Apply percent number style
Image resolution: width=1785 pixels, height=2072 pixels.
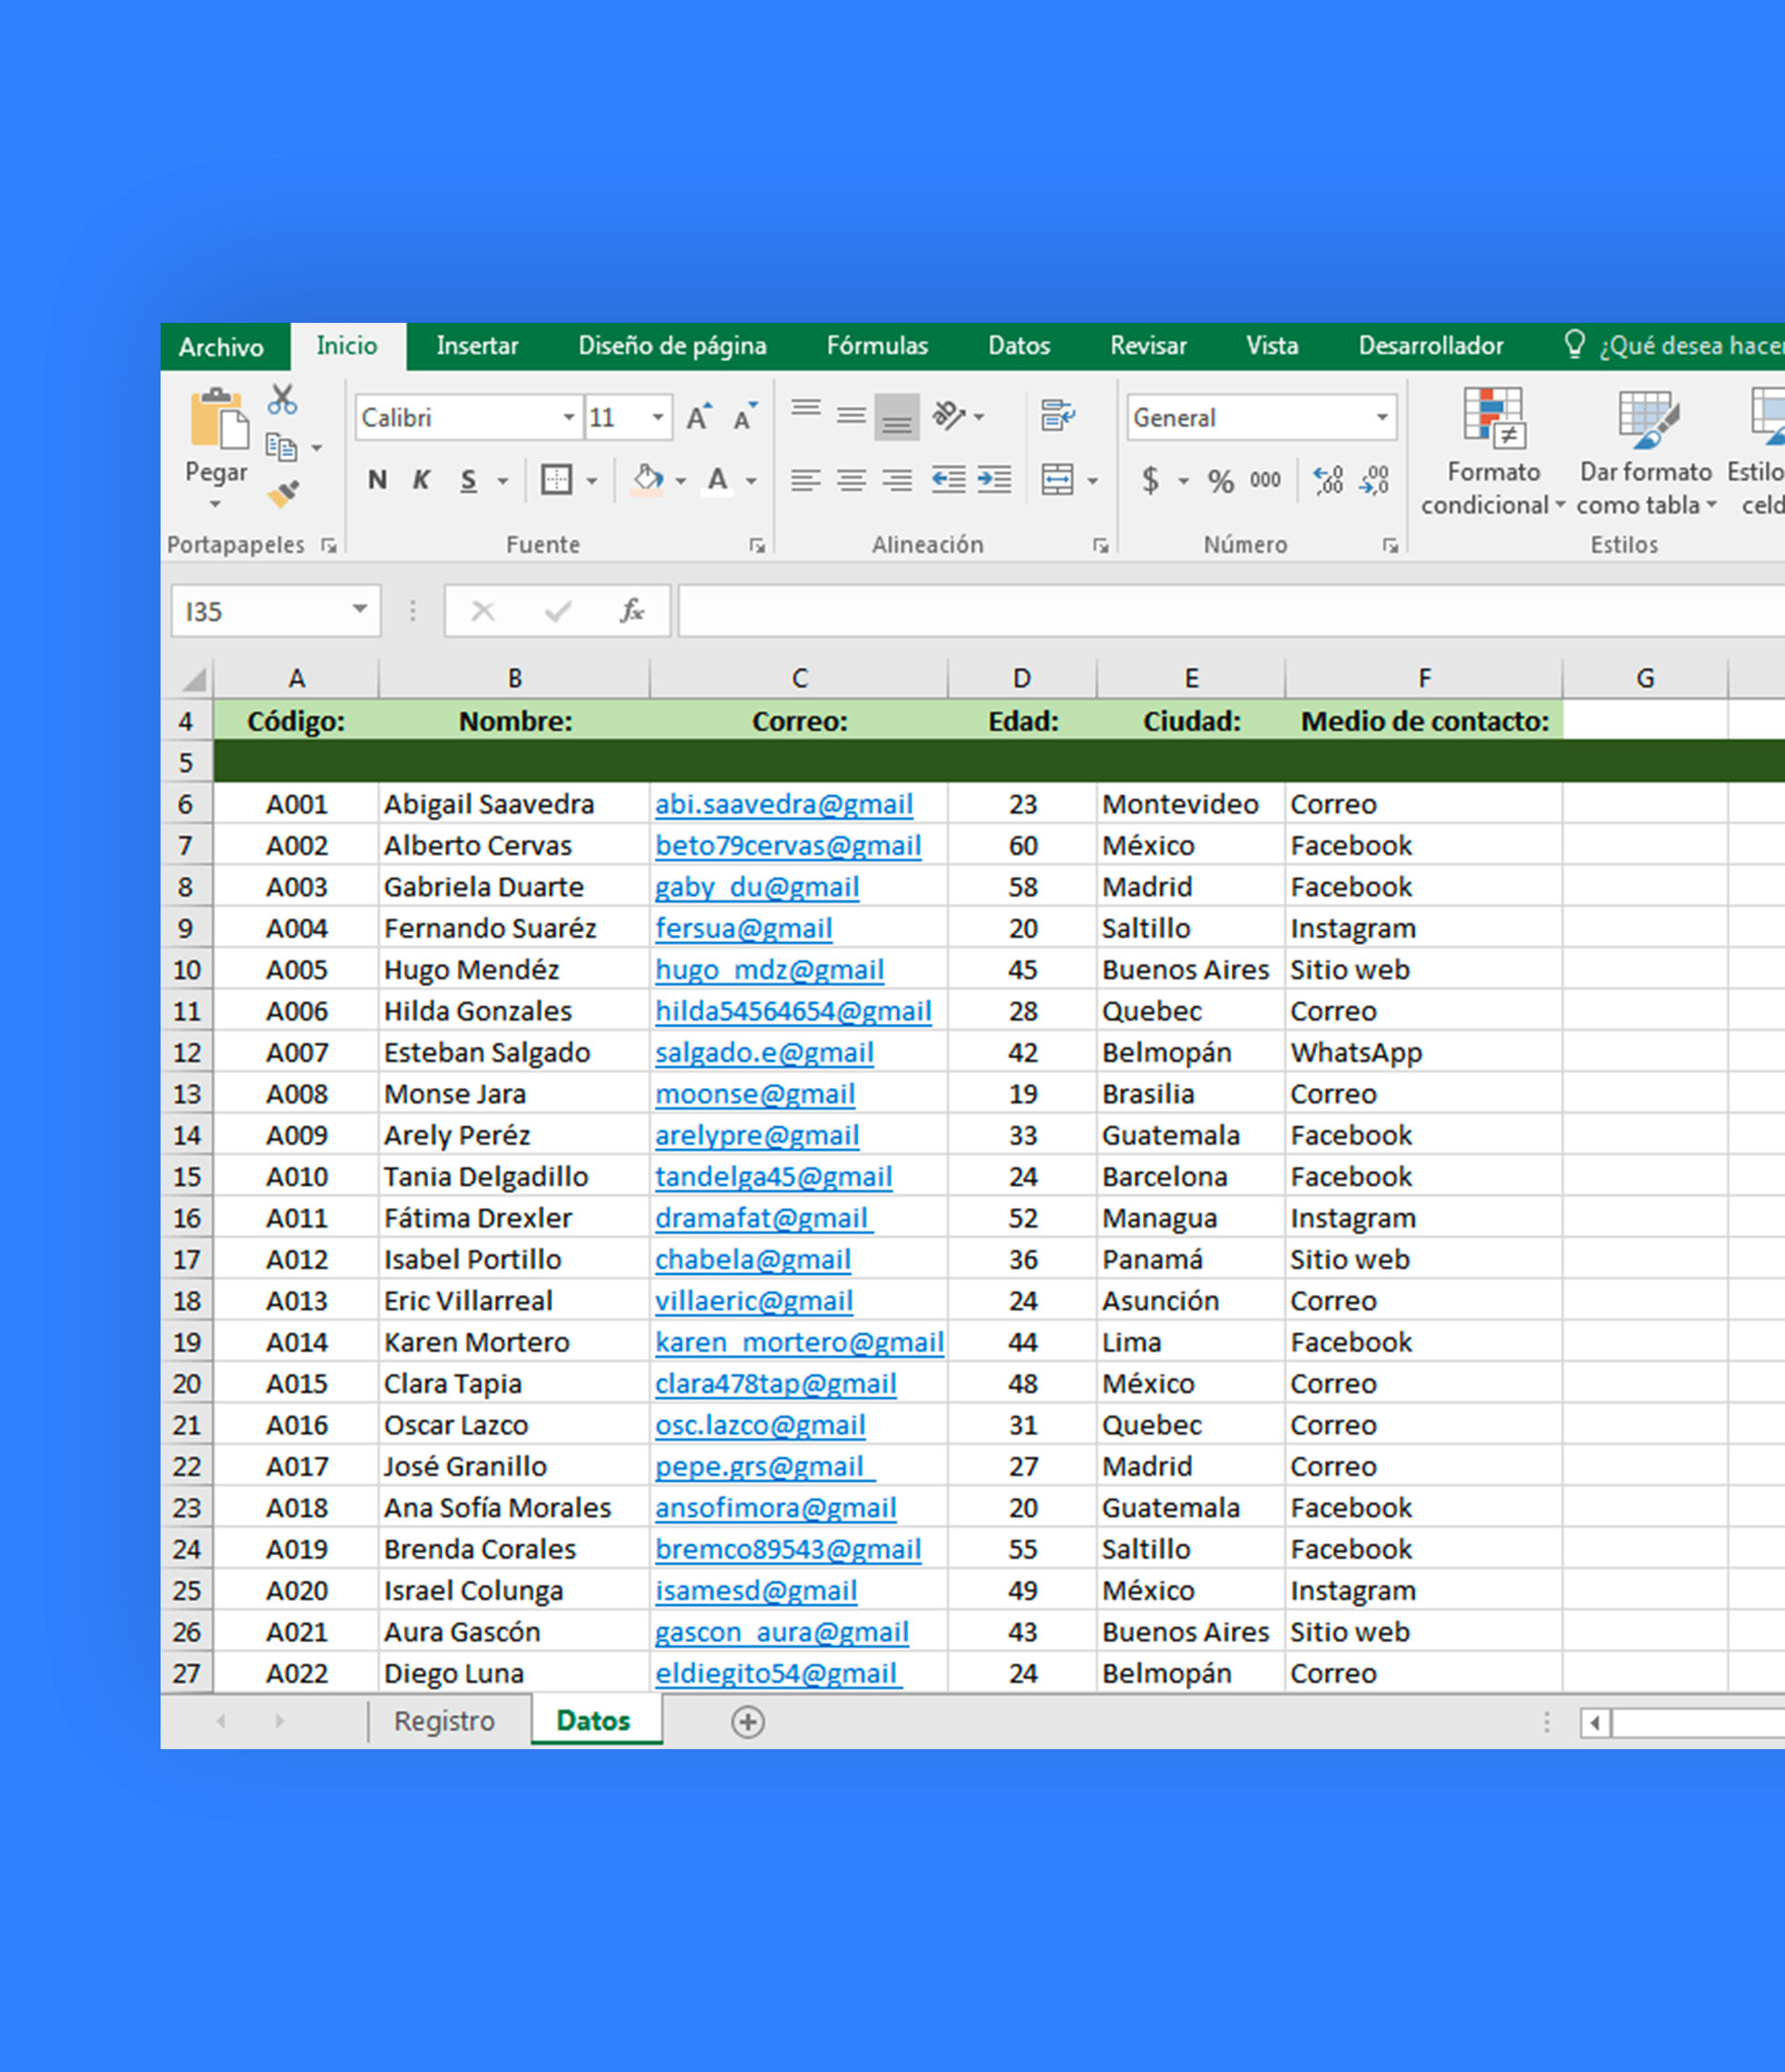[x=1221, y=480]
